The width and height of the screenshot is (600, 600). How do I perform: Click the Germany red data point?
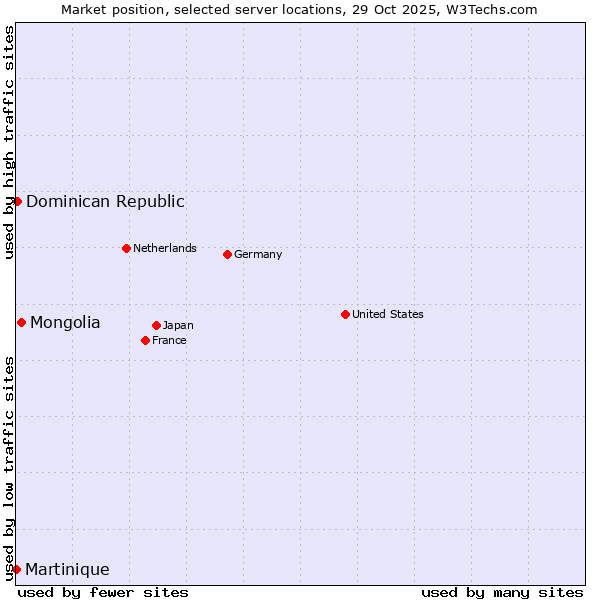pos(227,254)
